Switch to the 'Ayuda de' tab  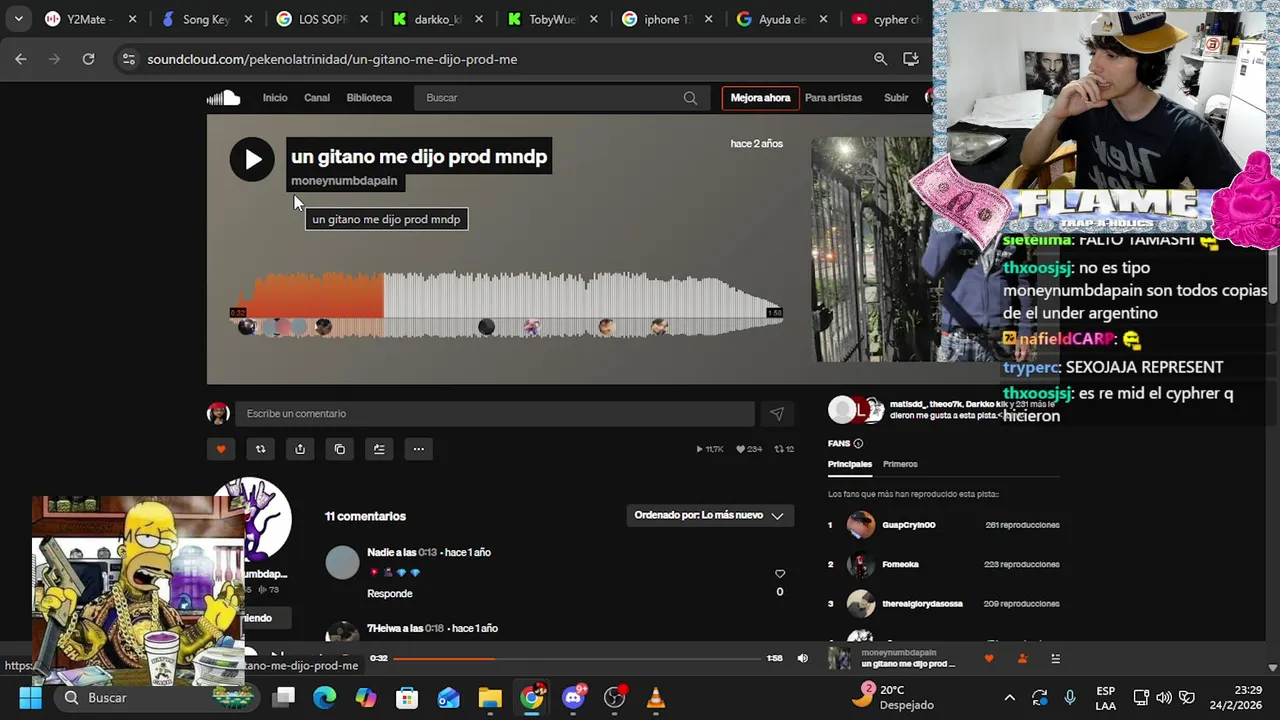[x=780, y=19]
